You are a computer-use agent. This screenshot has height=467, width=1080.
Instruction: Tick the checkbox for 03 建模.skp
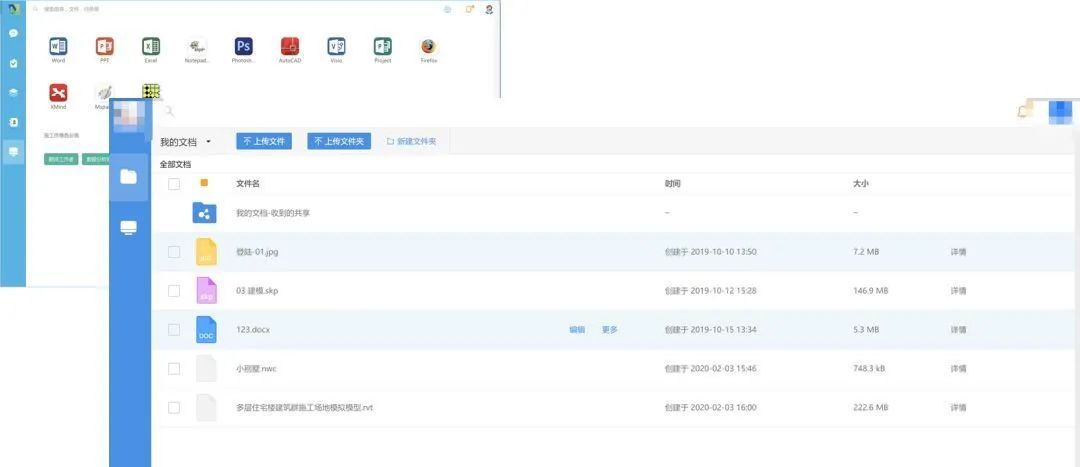[x=174, y=291]
